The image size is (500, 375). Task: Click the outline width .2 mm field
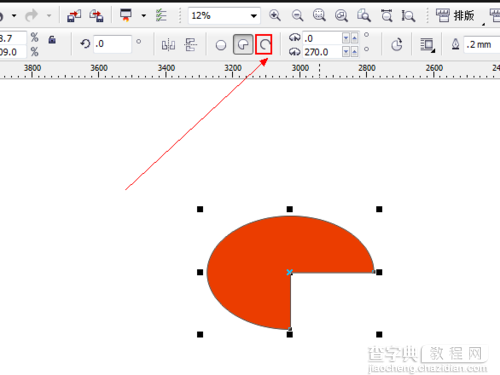(482, 44)
